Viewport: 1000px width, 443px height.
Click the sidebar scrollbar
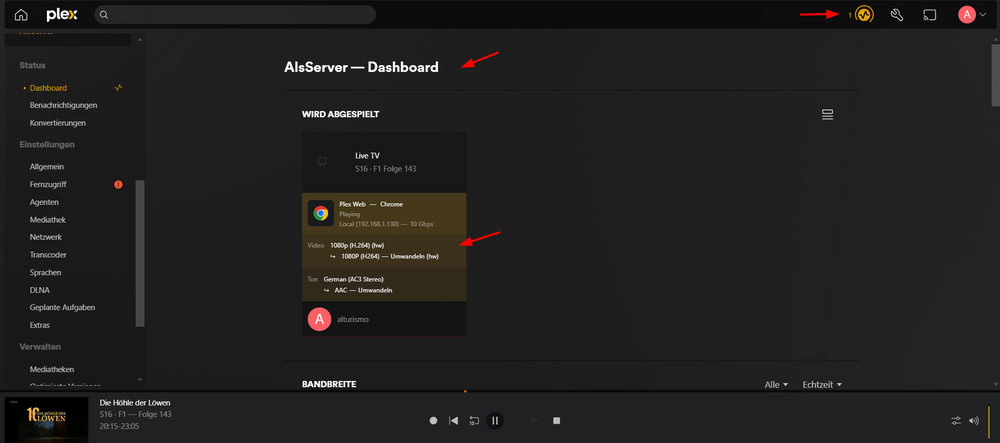pos(140,253)
